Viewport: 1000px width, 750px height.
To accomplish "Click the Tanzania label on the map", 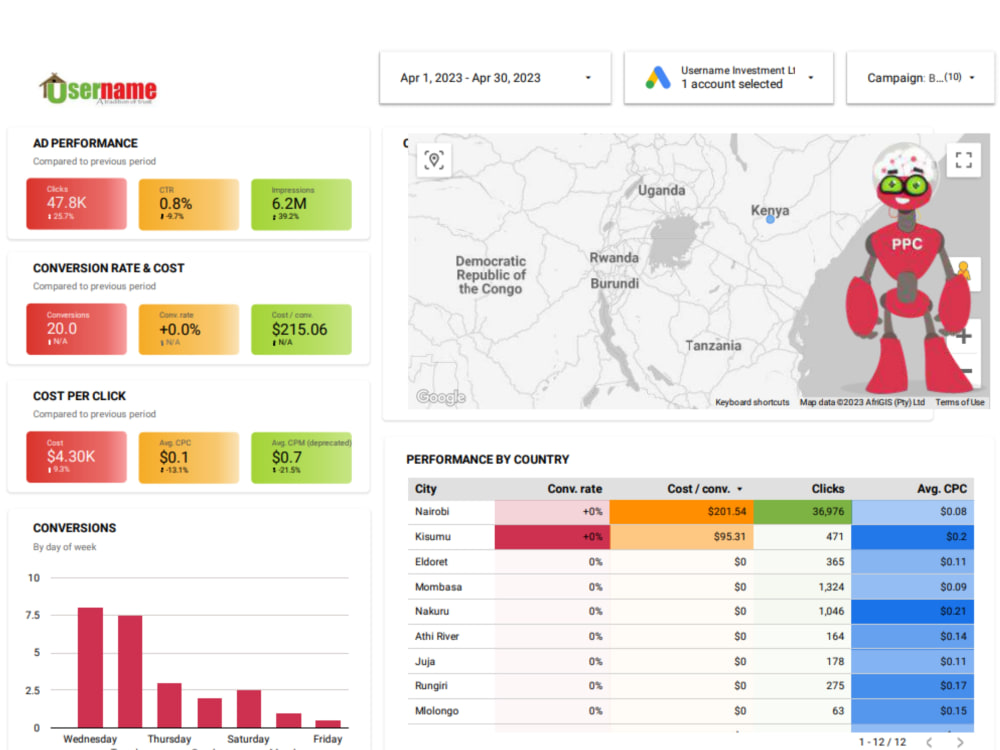I will pos(713,346).
